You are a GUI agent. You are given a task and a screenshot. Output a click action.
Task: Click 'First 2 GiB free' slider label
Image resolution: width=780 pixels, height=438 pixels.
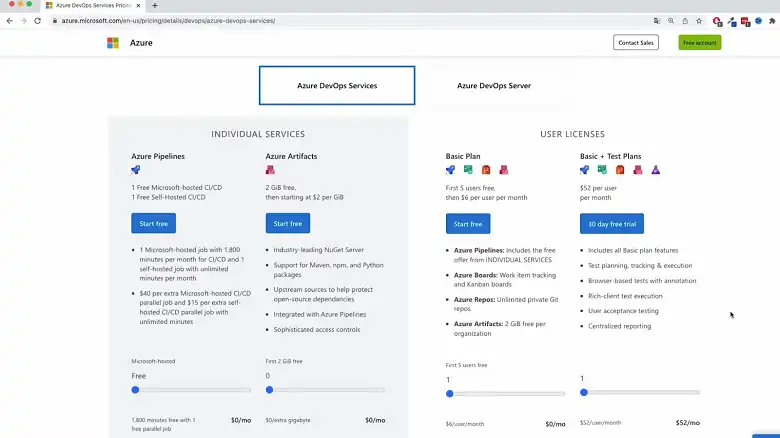tap(284, 361)
